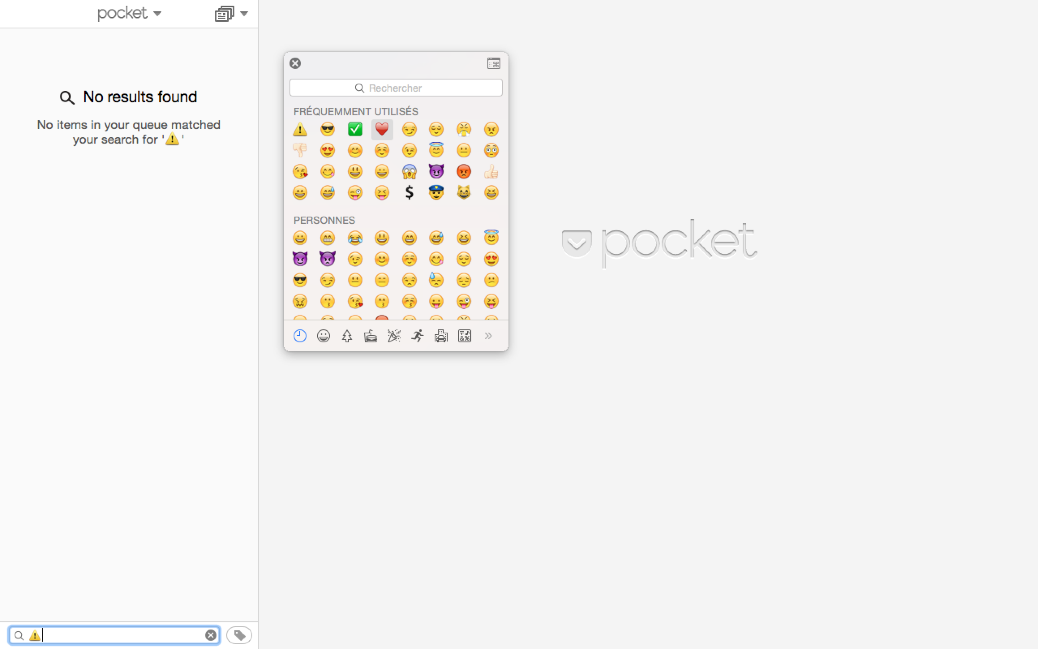
Task: Insert the red heart emoji
Action: [x=382, y=129]
